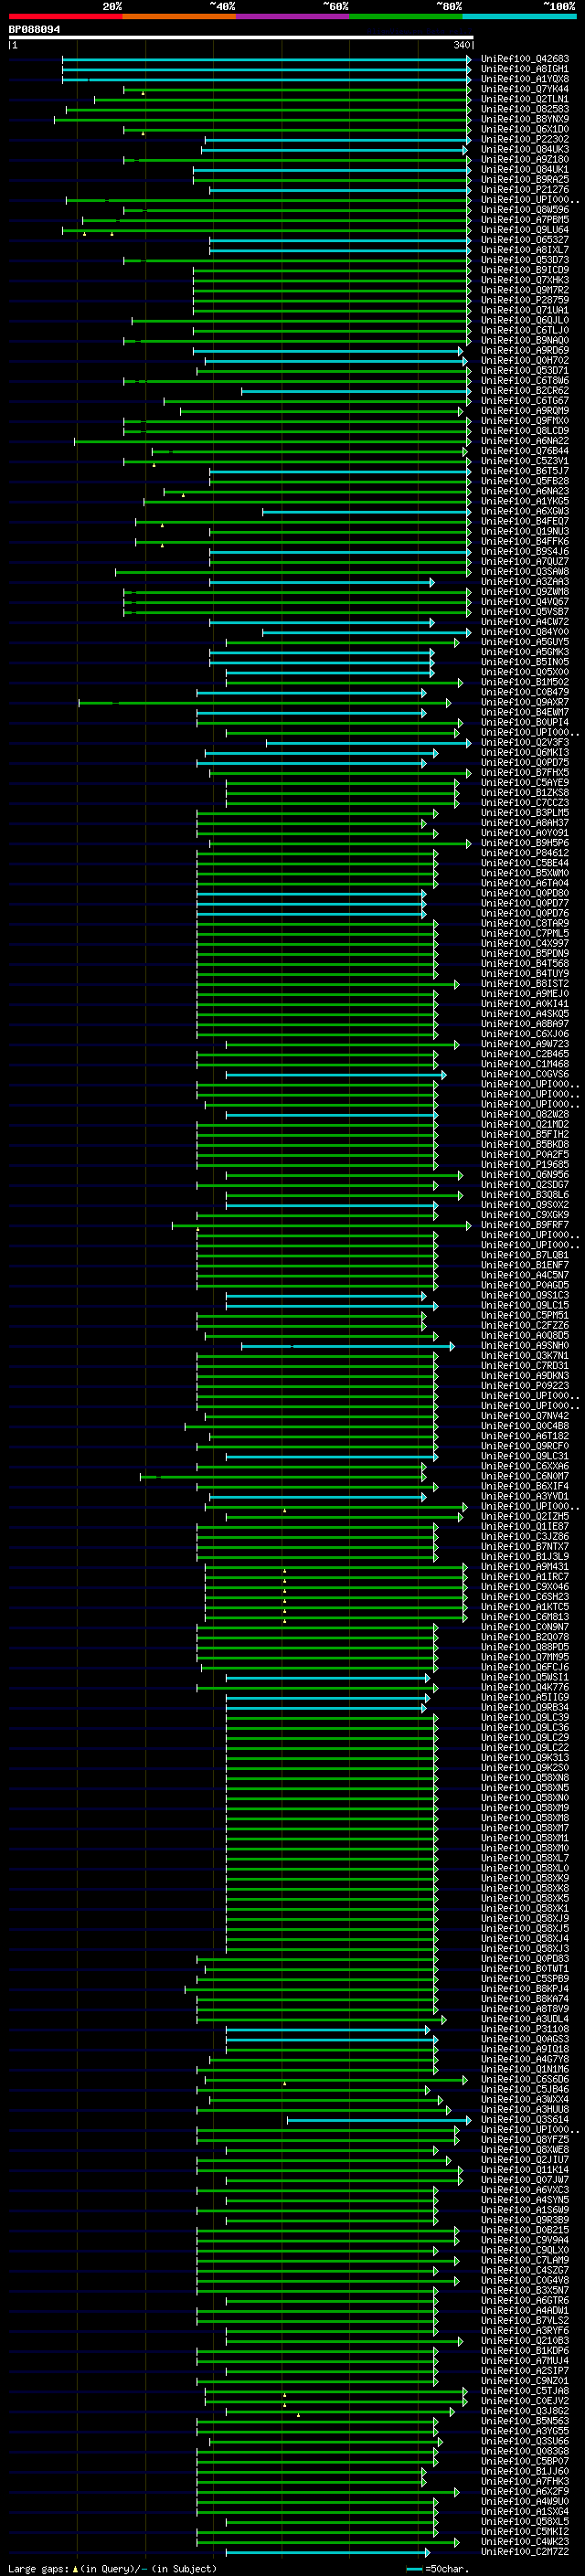
Task: Open hit UniRef100_A8IGH1
Action: click(524, 69)
